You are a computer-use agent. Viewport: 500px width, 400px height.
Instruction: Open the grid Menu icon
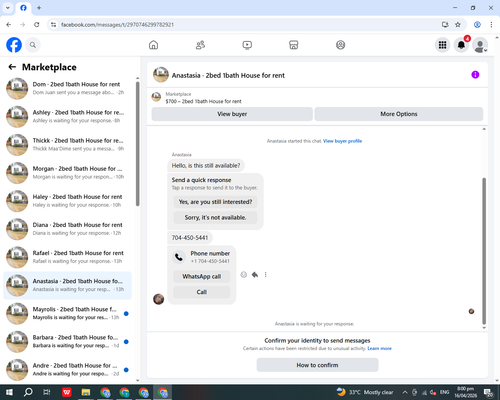(442, 45)
